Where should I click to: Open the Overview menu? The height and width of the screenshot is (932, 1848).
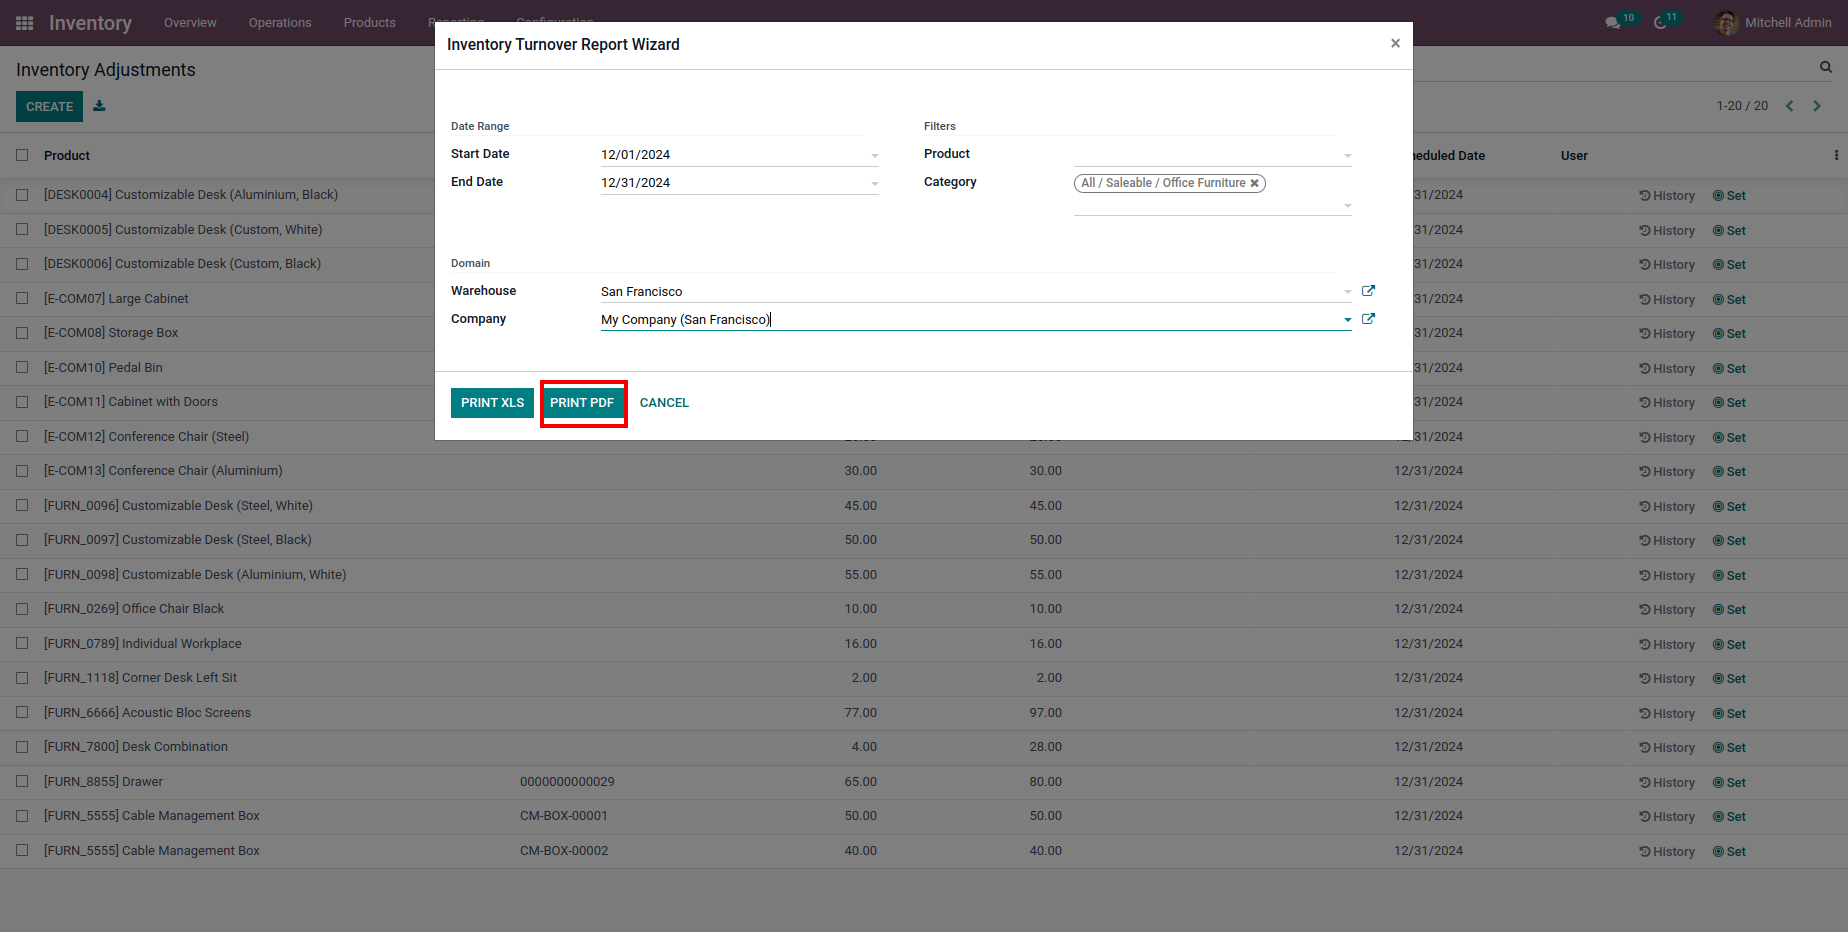pyautogui.click(x=190, y=23)
